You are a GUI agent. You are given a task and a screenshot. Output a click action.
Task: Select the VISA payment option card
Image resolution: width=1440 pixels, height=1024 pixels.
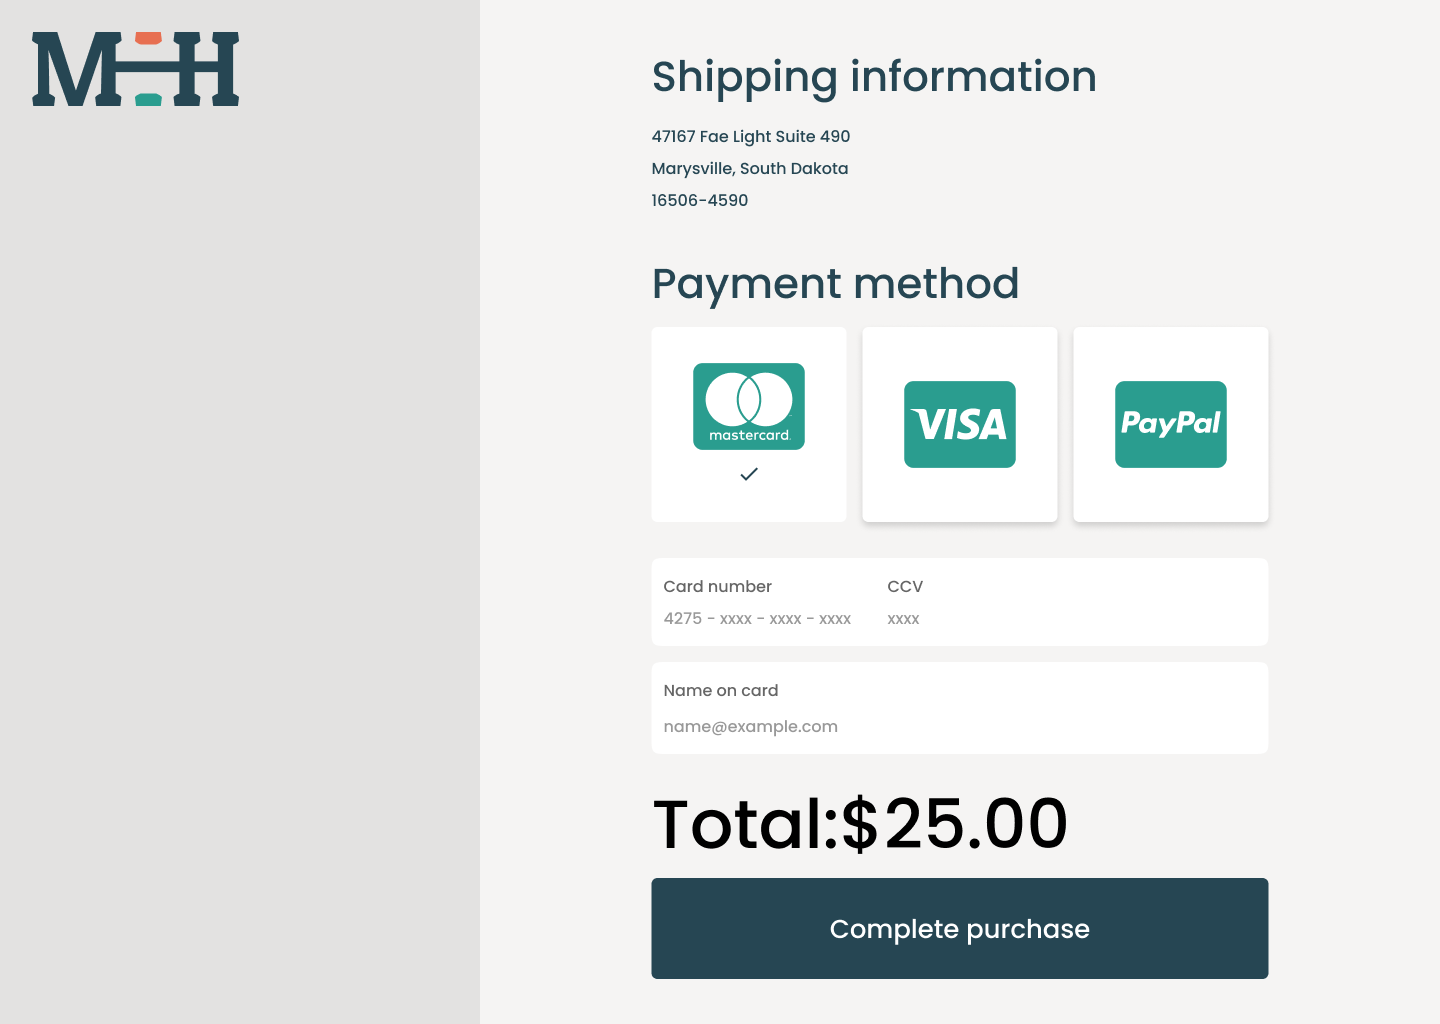pos(959,424)
